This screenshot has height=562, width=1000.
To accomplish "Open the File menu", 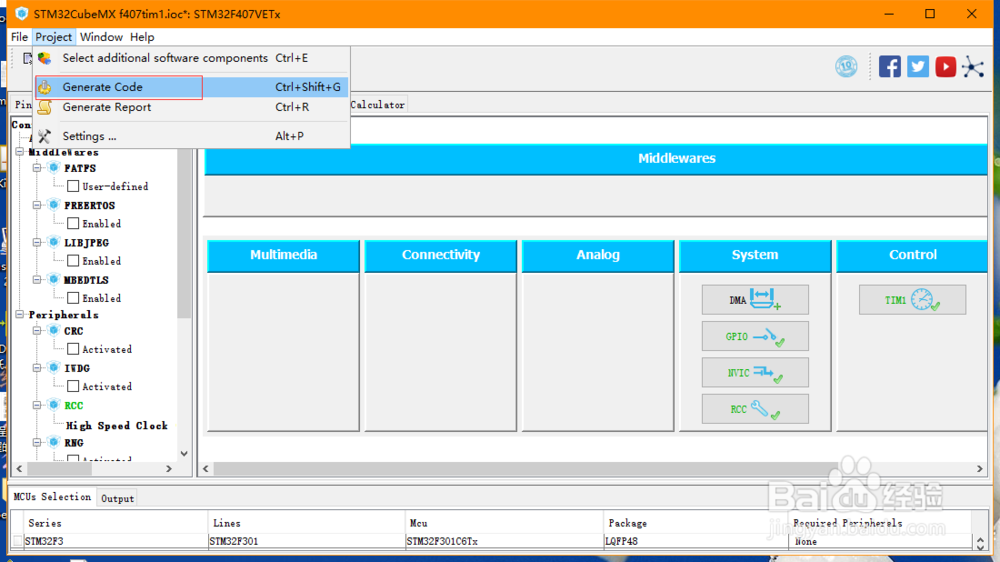I will 19,37.
